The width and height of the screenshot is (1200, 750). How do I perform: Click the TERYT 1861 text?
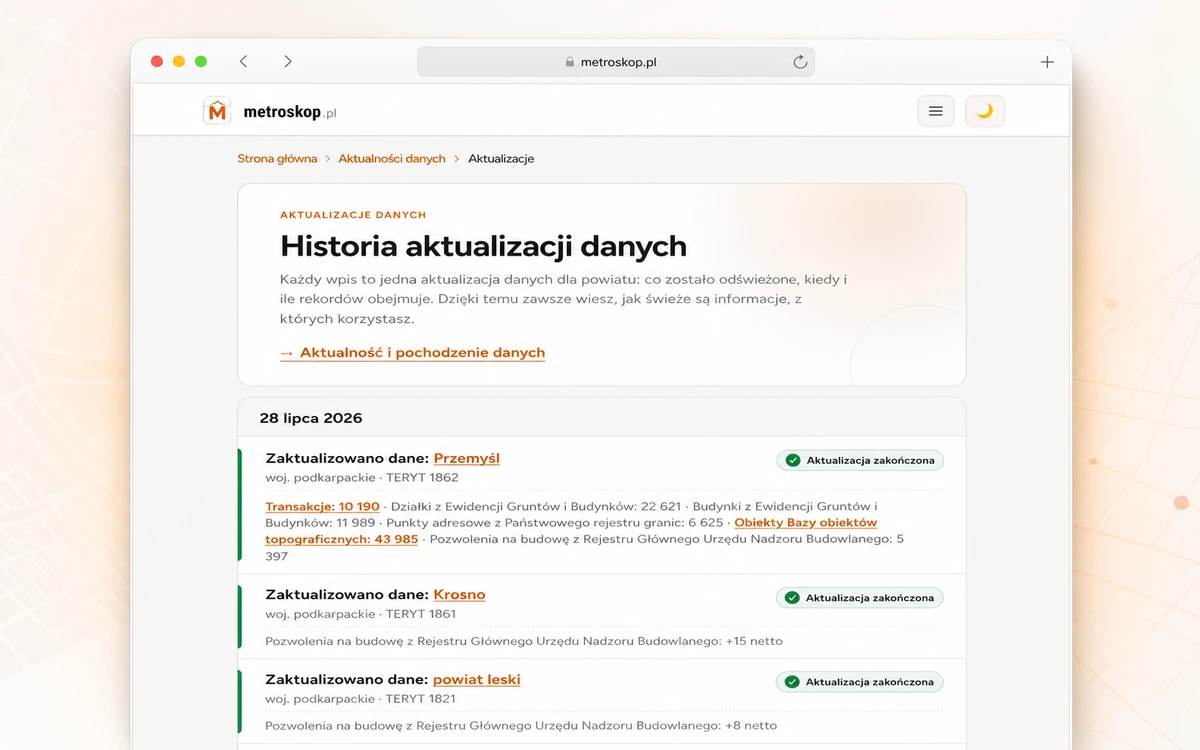coord(421,614)
